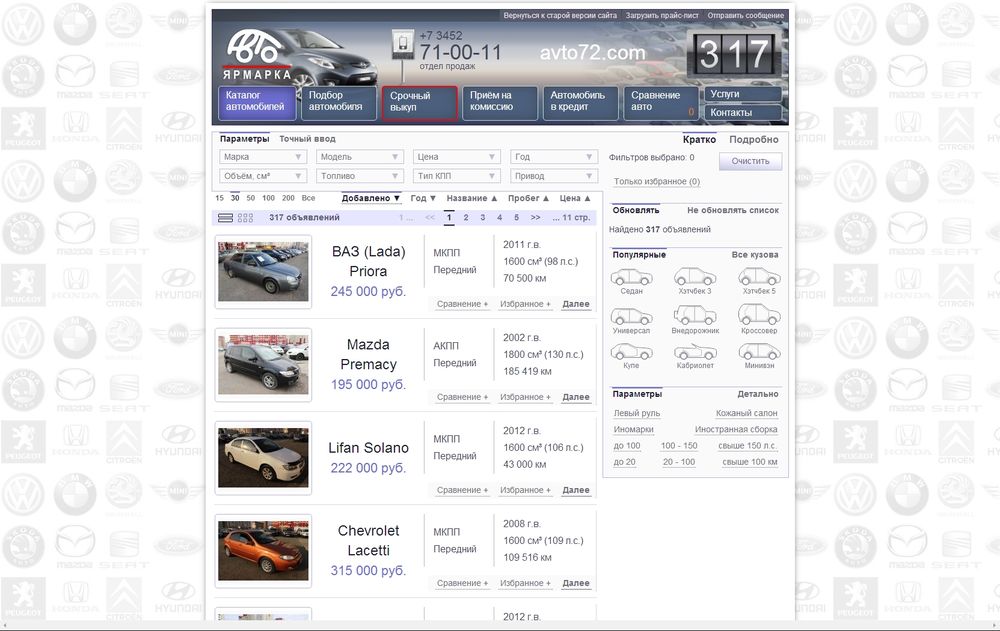
Task: Toggle Только избранное filter
Action: tap(657, 182)
